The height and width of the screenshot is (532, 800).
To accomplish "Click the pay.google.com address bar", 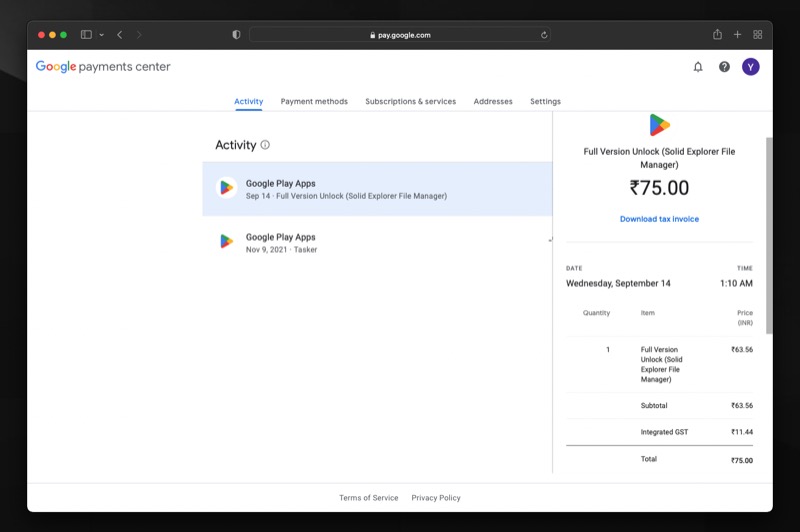I will (400, 35).
